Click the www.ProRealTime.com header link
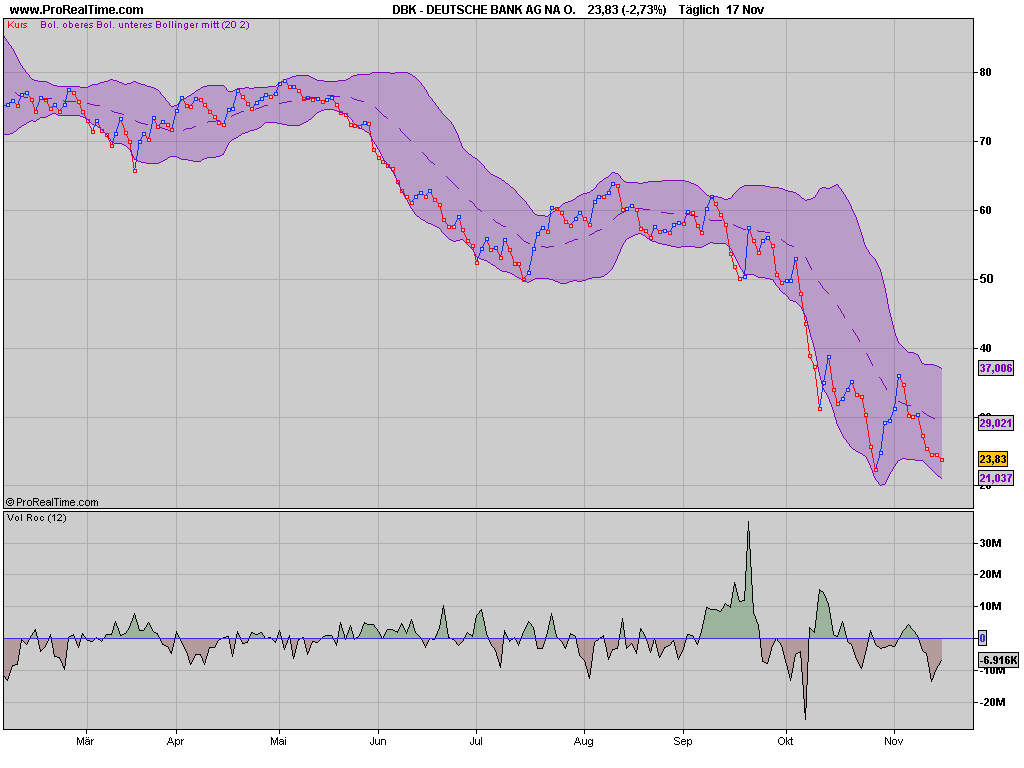The height and width of the screenshot is (768, 1024). coord(76,10)
